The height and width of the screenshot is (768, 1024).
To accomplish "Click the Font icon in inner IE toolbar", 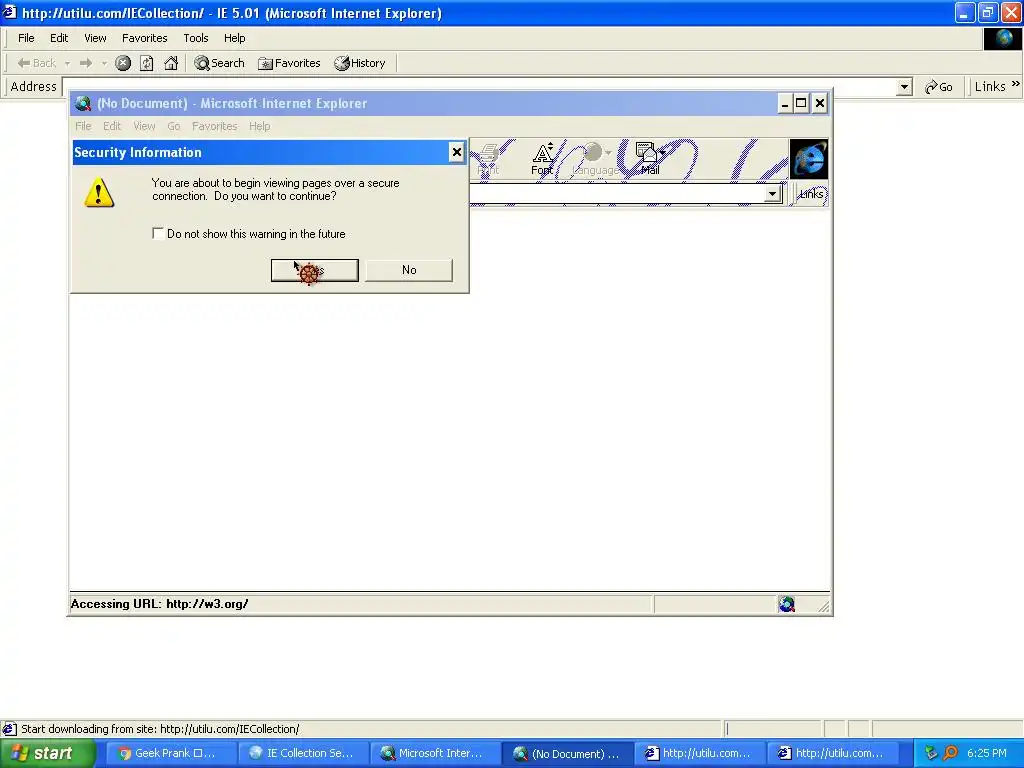I will (542, 159).
